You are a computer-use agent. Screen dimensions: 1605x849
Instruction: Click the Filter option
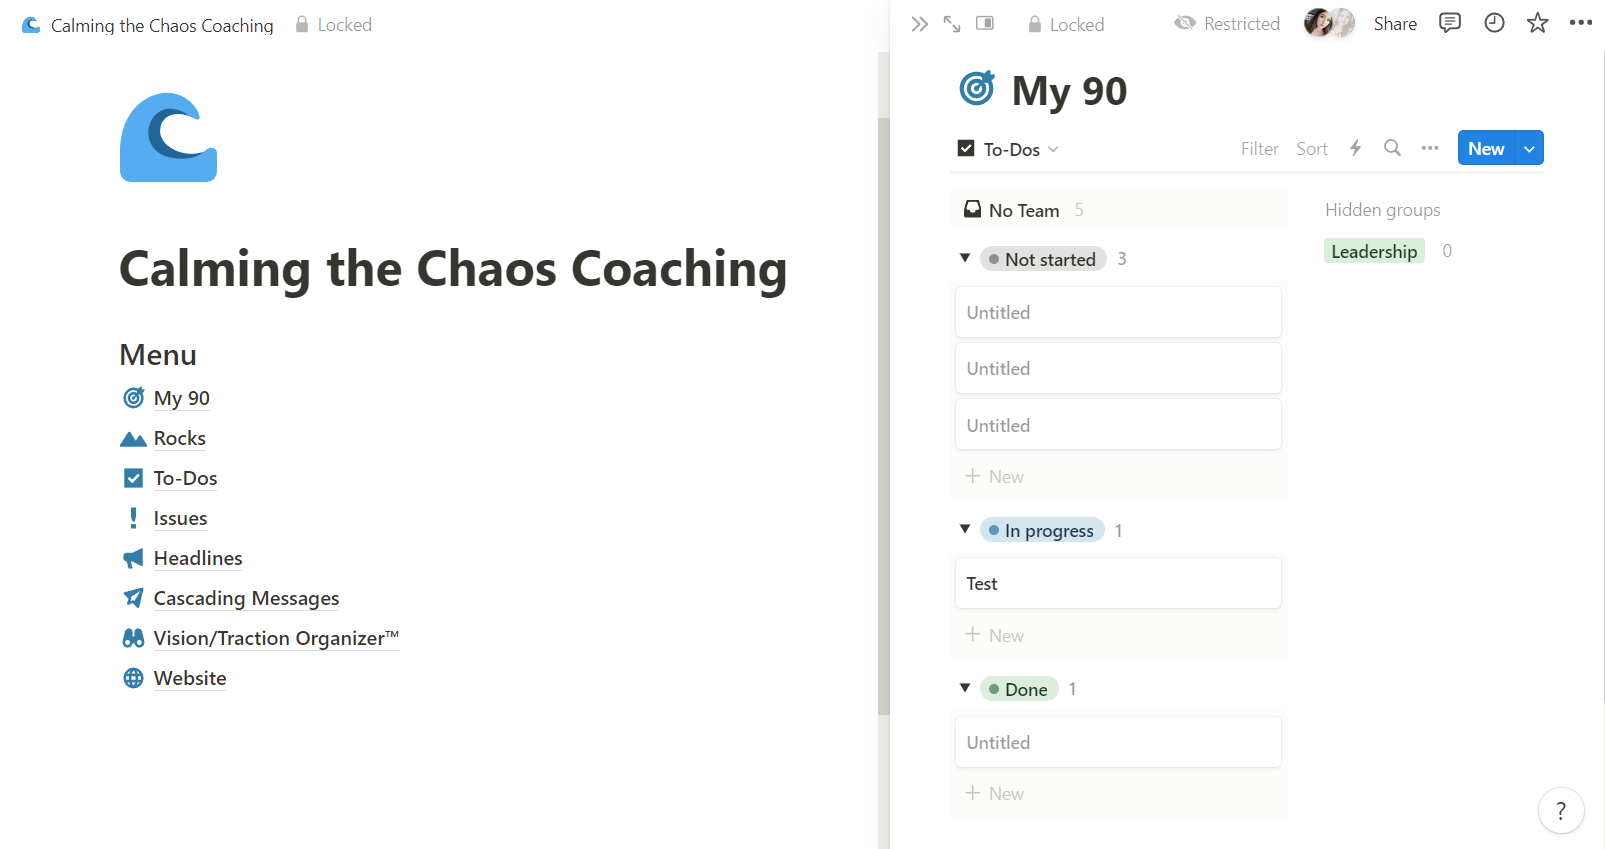1259,149
